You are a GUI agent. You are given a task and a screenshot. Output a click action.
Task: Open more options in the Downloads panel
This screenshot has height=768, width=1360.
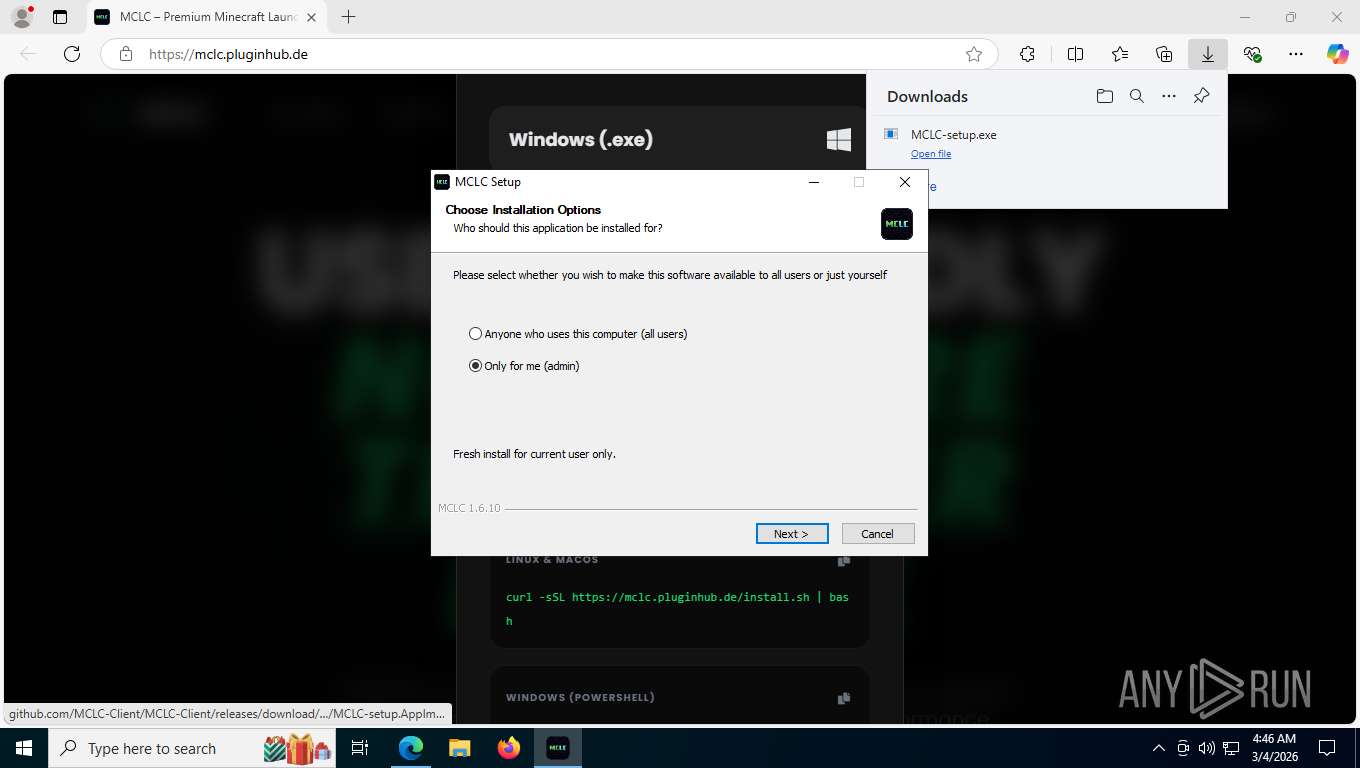tap(1169, 96)
